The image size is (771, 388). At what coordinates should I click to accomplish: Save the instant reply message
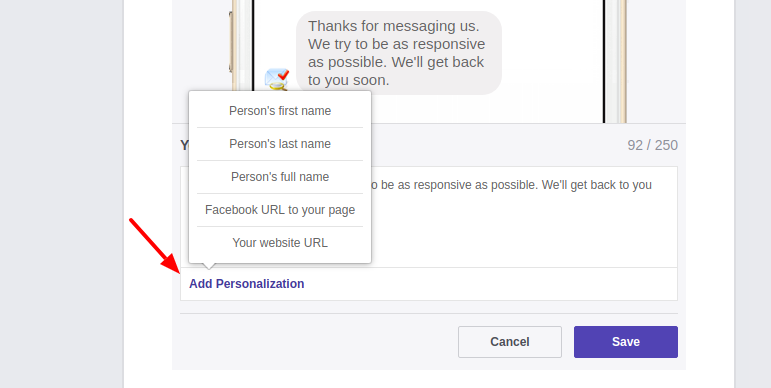point(625,342)
